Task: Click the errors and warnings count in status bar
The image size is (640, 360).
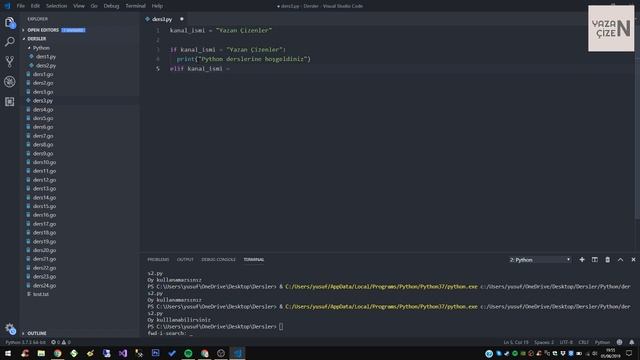Action: [61, 342]
